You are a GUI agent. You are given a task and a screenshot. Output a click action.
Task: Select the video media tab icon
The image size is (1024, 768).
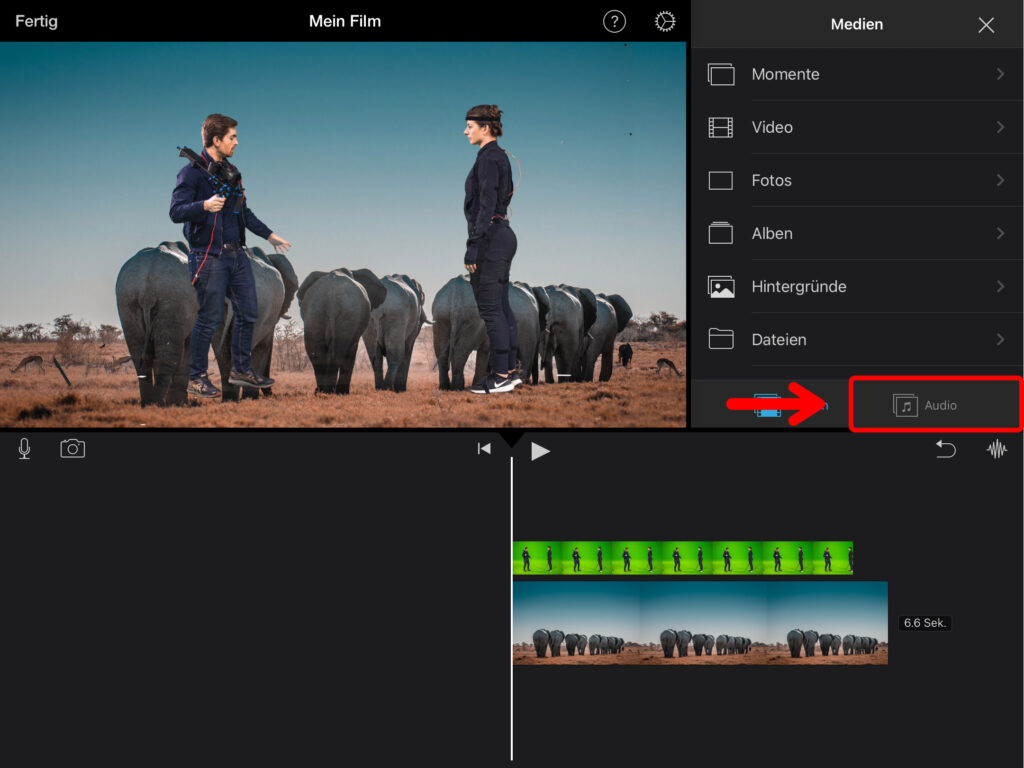pyautogui.click(x=768, y=405)
